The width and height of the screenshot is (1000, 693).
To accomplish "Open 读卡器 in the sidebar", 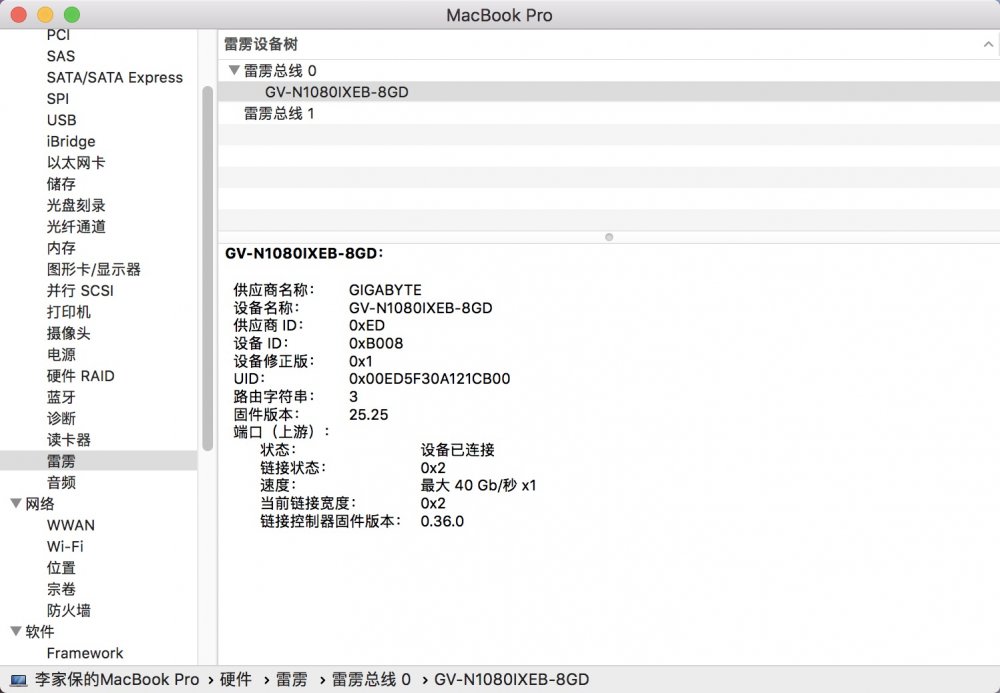I will [x=69, y=440].
